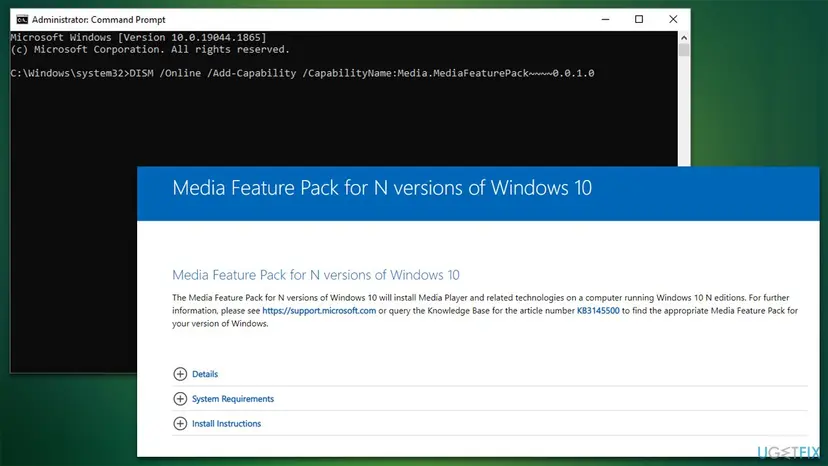Click the Command Prompt scrollbar thumb

tap(684, 50)
